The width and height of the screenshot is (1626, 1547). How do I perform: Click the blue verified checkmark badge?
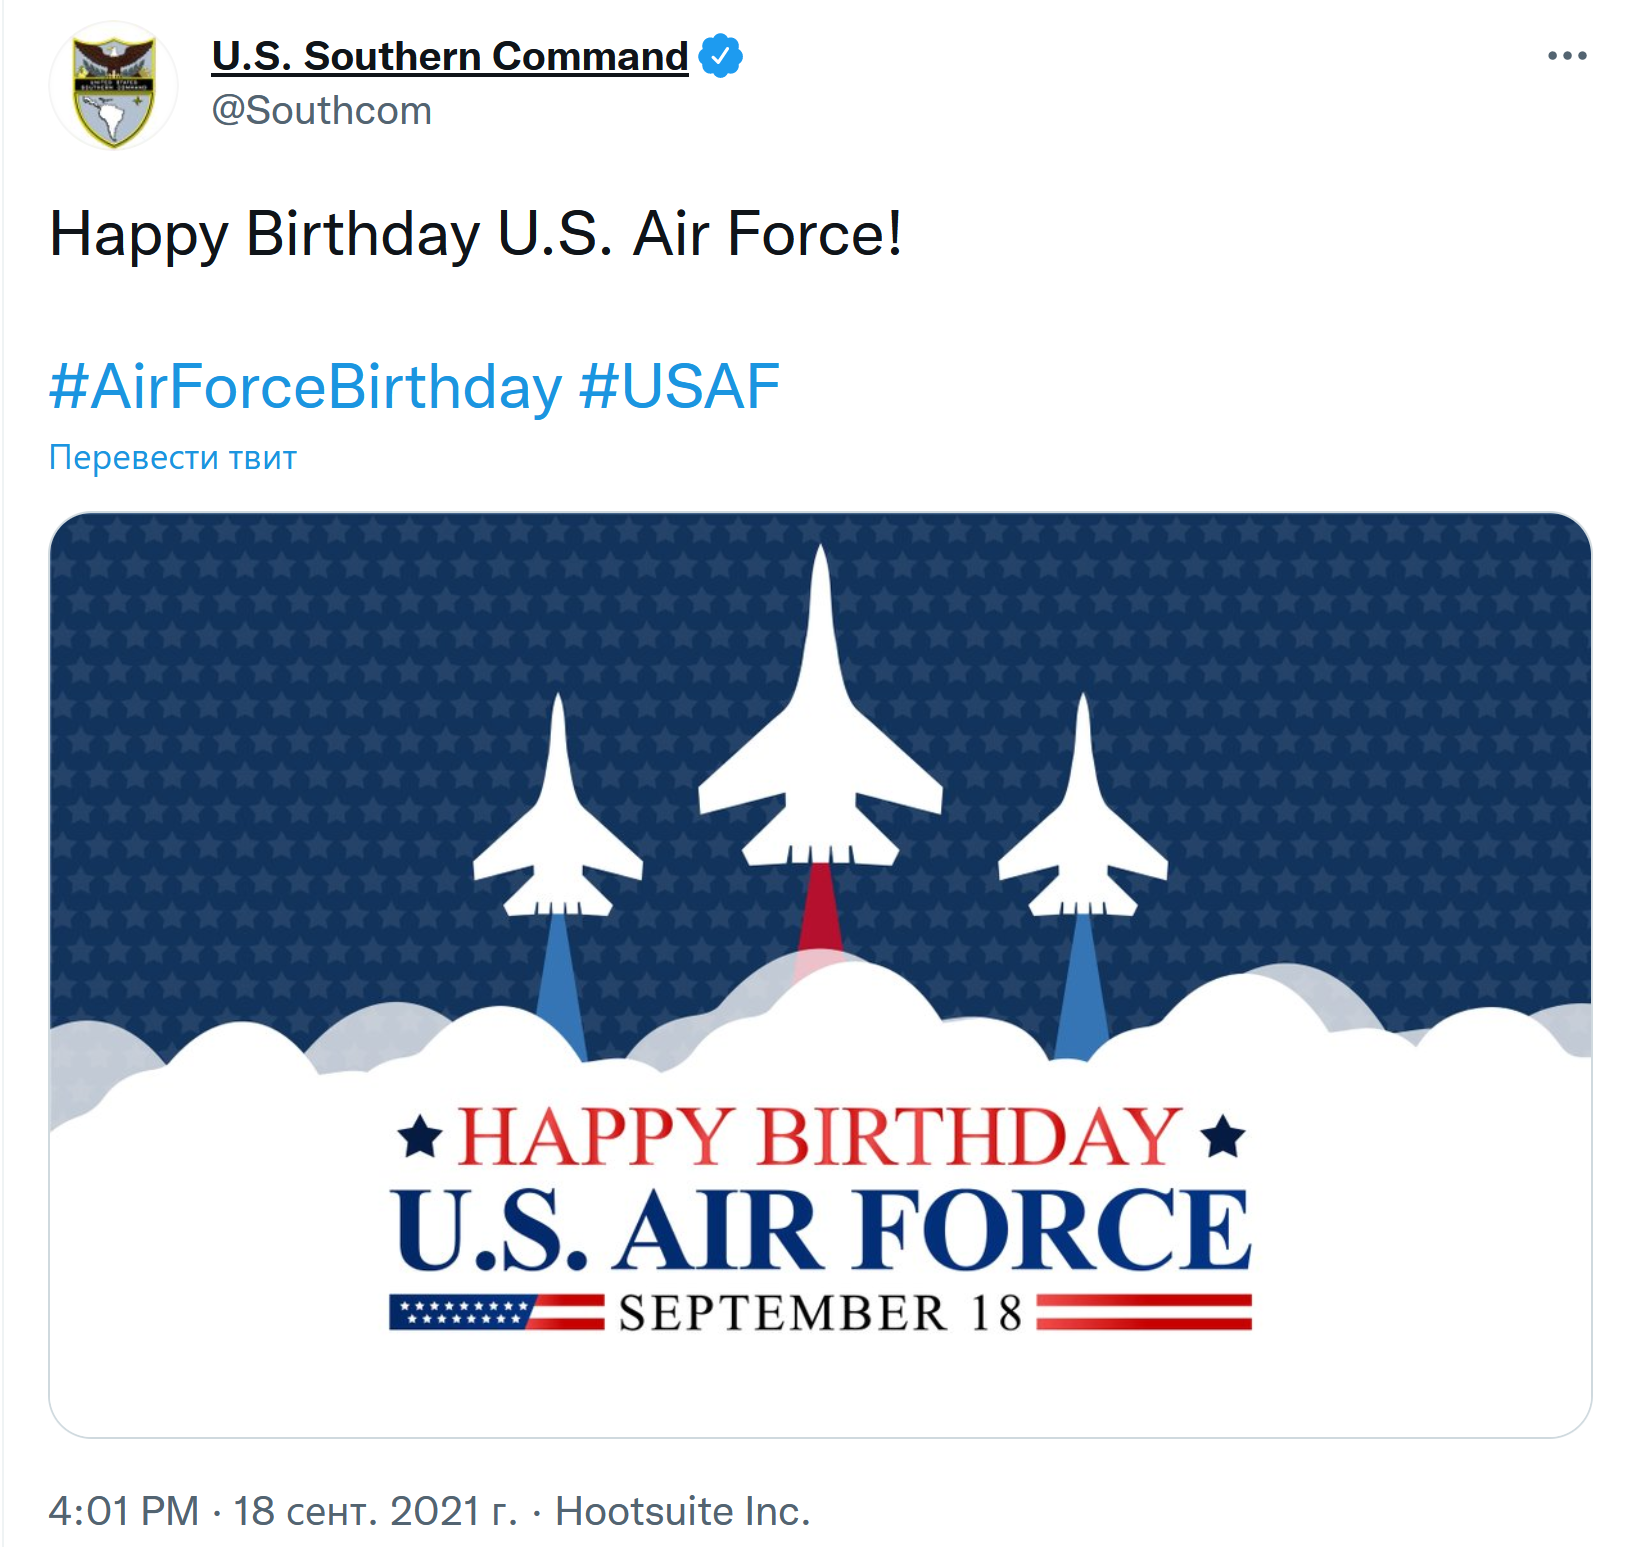(x=720, y=56)
